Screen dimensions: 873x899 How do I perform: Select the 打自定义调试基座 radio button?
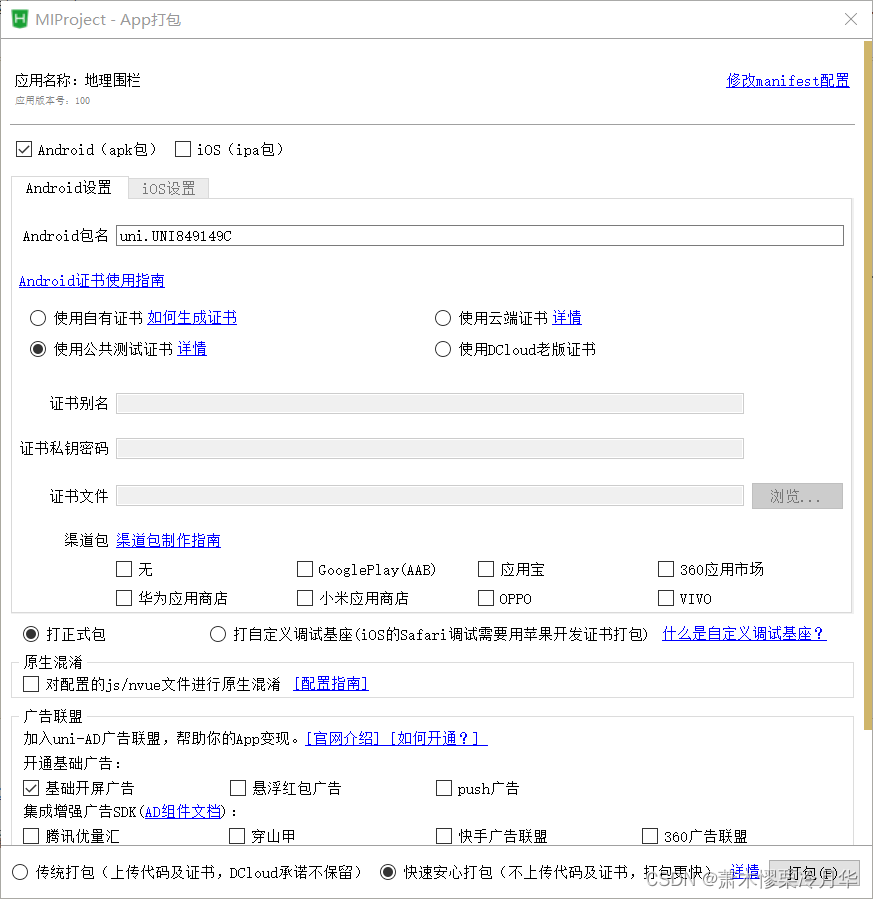[x=218, y=634]
